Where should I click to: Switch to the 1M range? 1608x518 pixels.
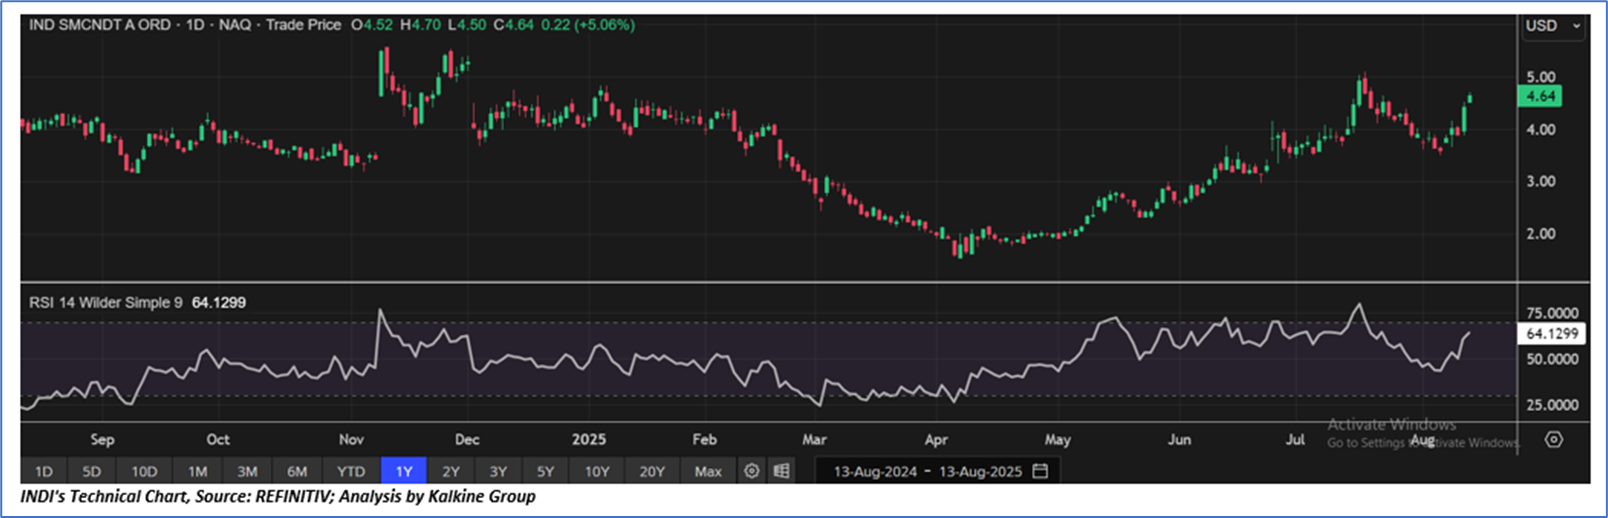(197, 471)
